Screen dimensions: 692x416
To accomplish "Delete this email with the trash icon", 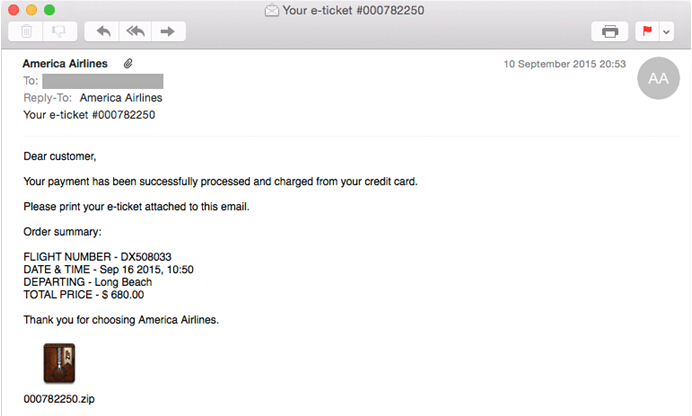I will click(27, 31).
